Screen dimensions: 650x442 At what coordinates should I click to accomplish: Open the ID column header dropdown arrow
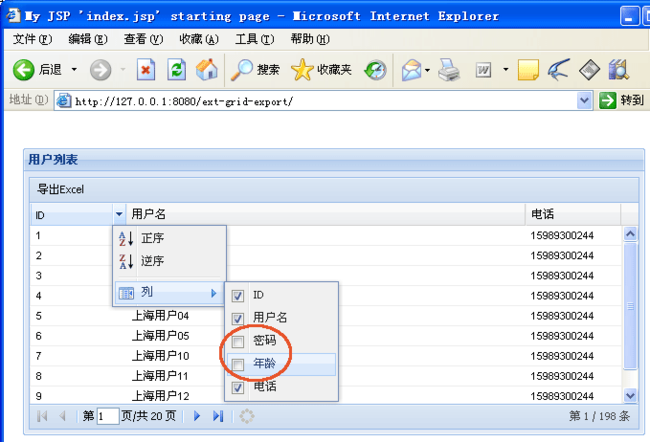(119, 214)
